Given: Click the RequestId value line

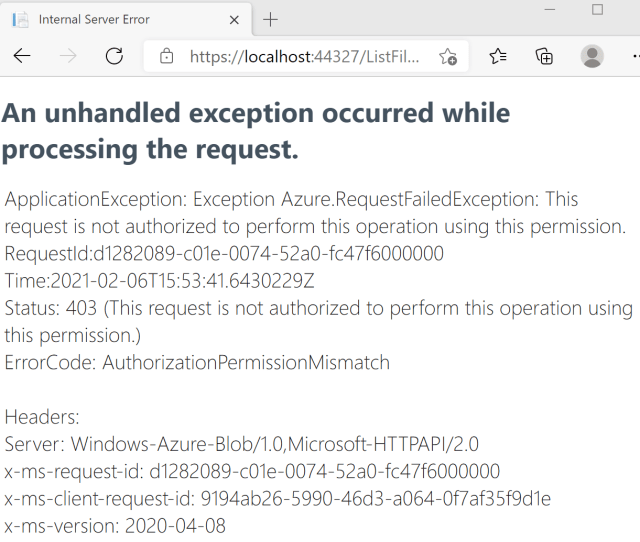Looking at the screenshot, I should coord(224,253).
